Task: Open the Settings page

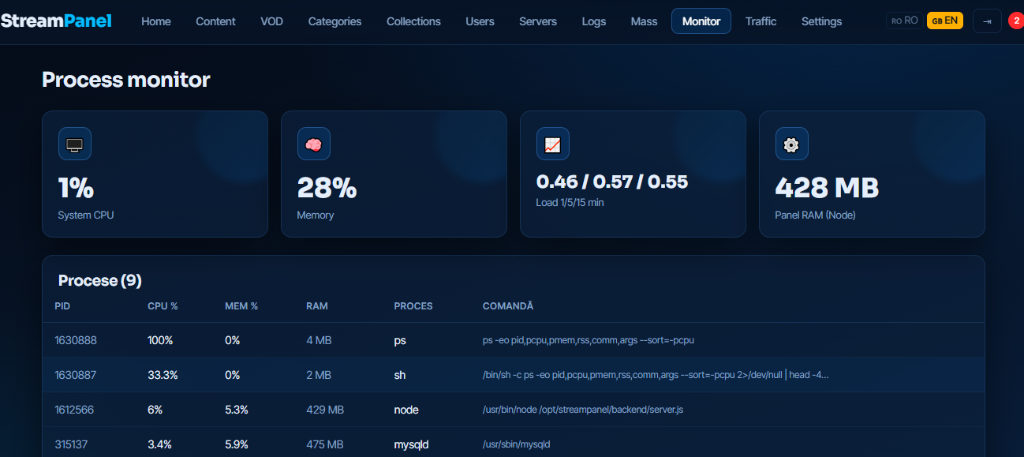Action: [822, 22]
